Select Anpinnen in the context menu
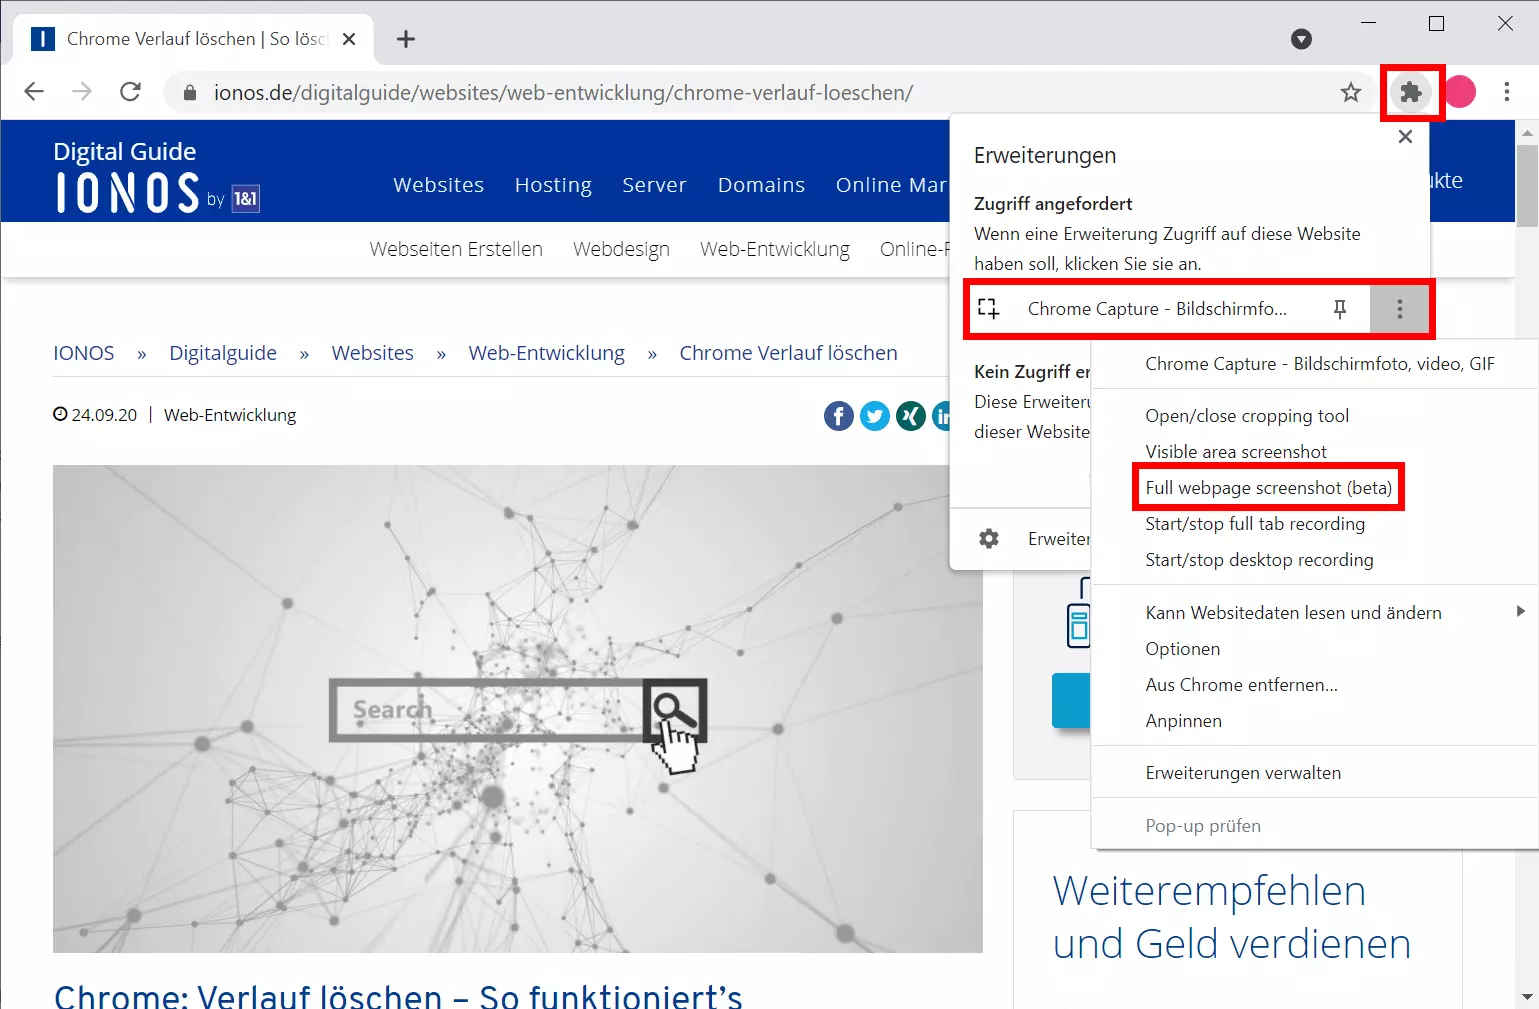The image size is (1539, 1009). click(x=1184, y=721)
